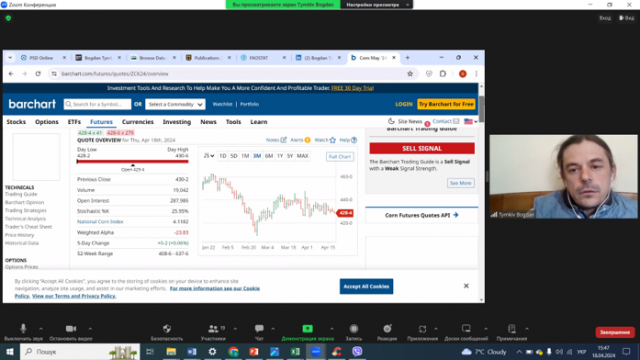This screenshot has width=640, height=360.
Task: Open Zoom apps icon
Action: (x=422, y=329)
